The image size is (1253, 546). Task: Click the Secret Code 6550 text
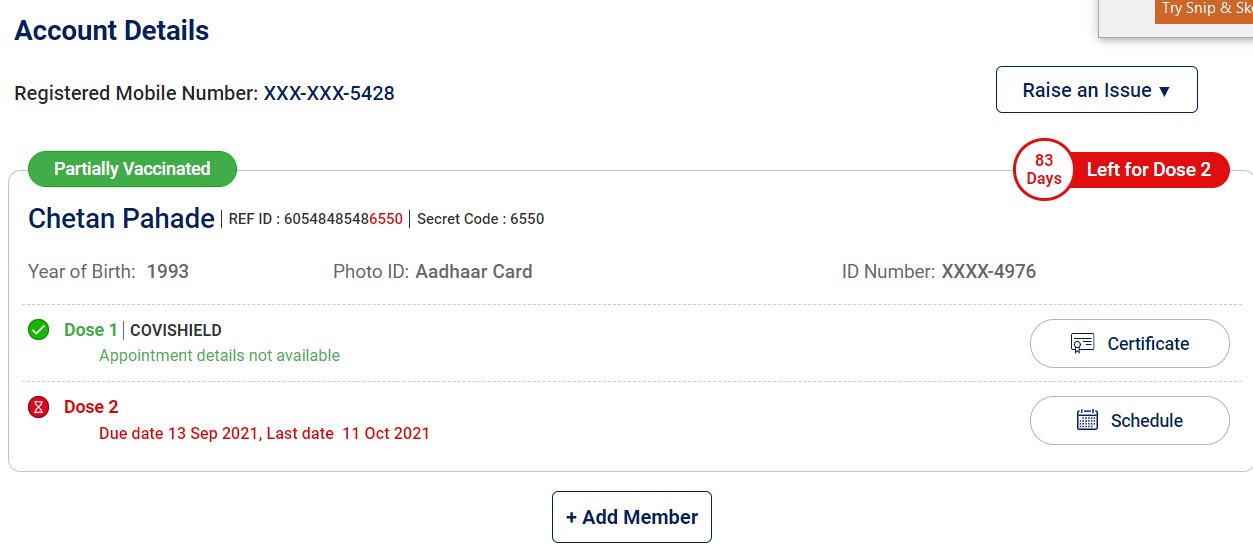coord(480,219)
